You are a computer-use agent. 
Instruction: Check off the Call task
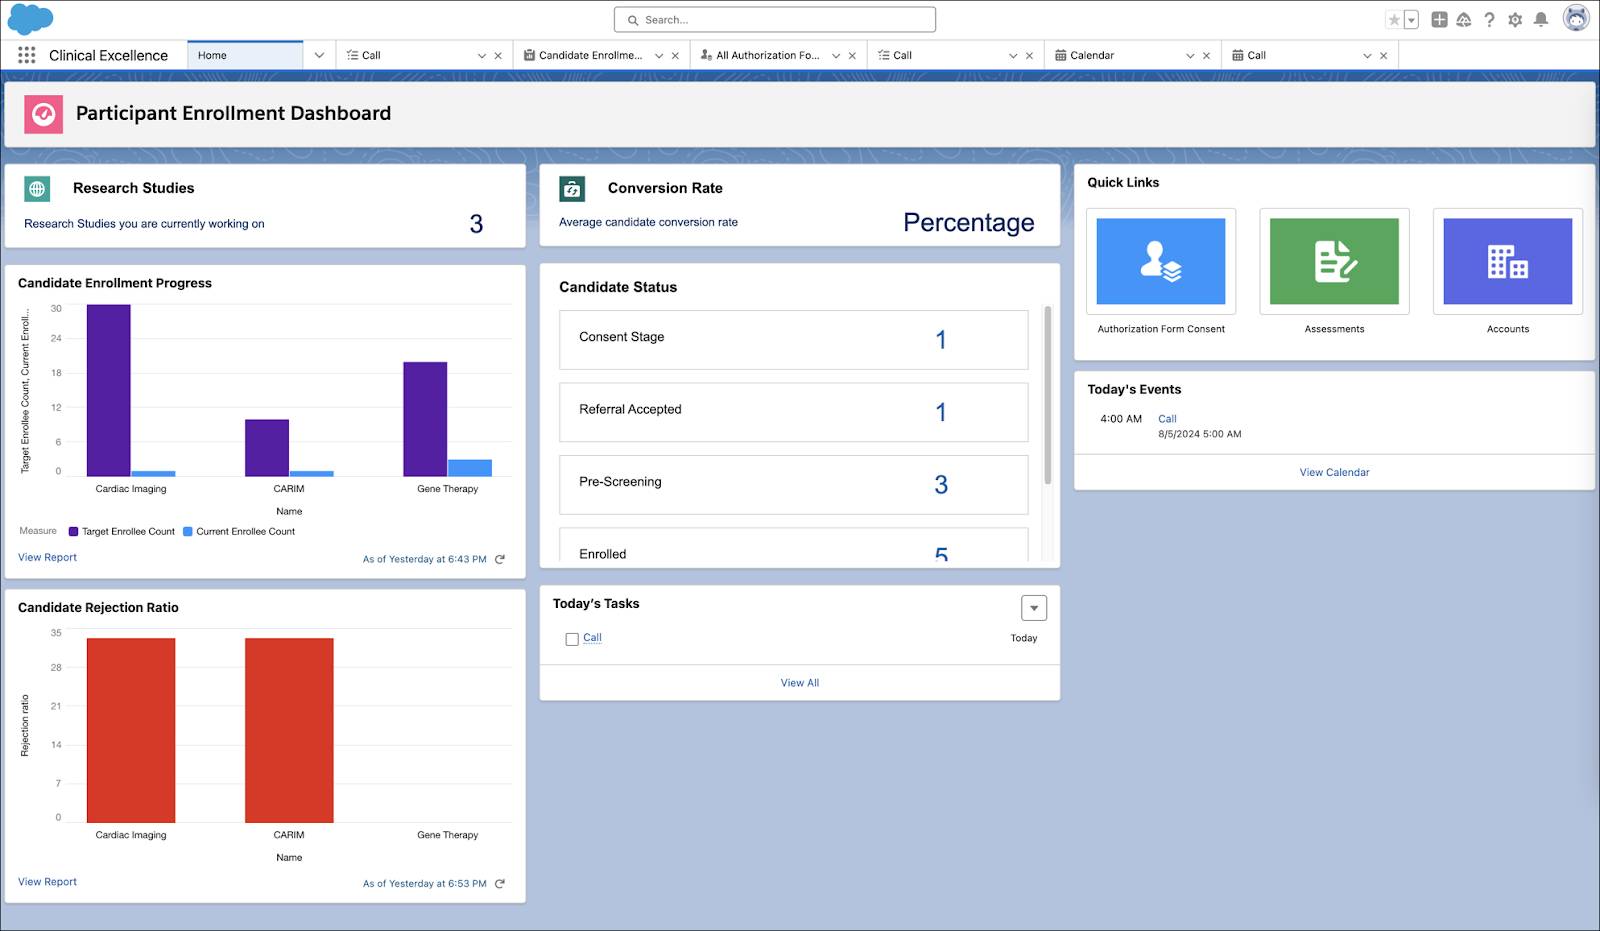572,638
